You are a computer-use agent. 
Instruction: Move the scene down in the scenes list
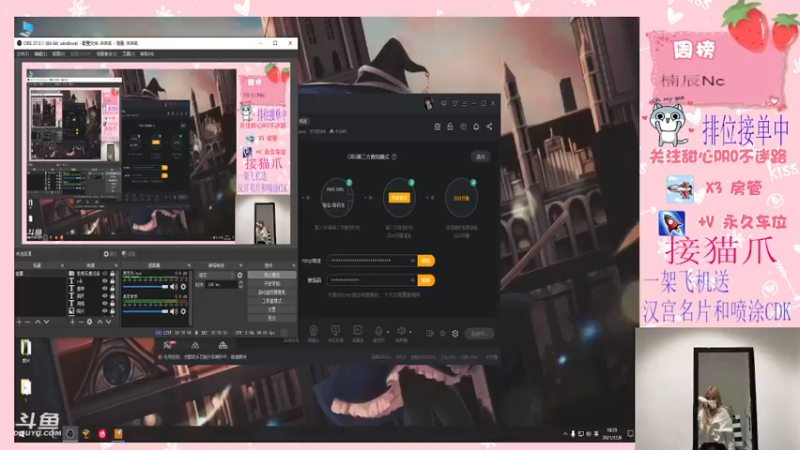(46, 321)
